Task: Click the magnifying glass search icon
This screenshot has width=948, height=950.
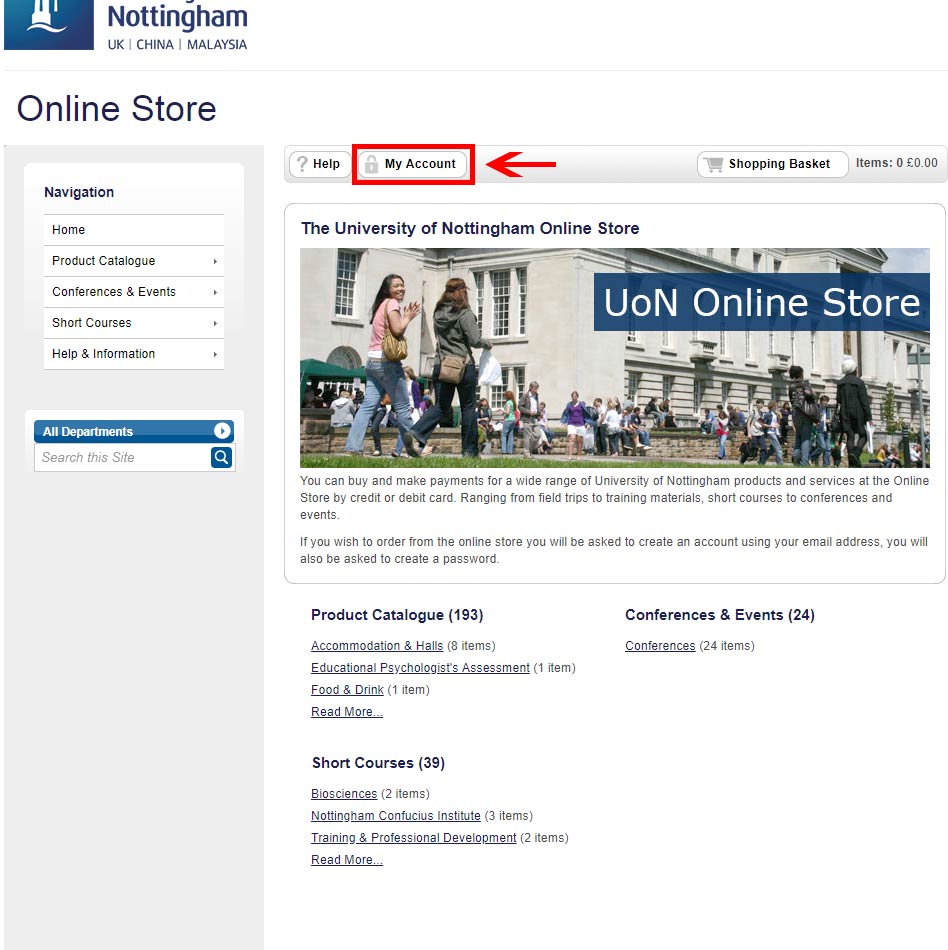Action: coord(221,457)
